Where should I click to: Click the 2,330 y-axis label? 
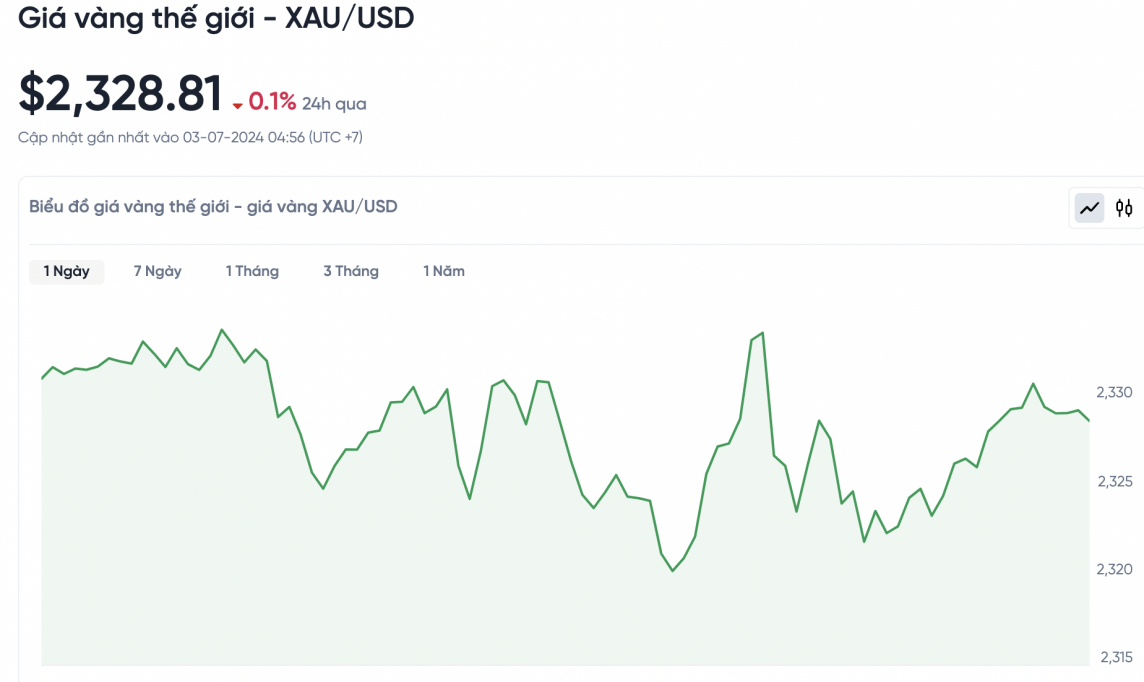point(1114,392)
